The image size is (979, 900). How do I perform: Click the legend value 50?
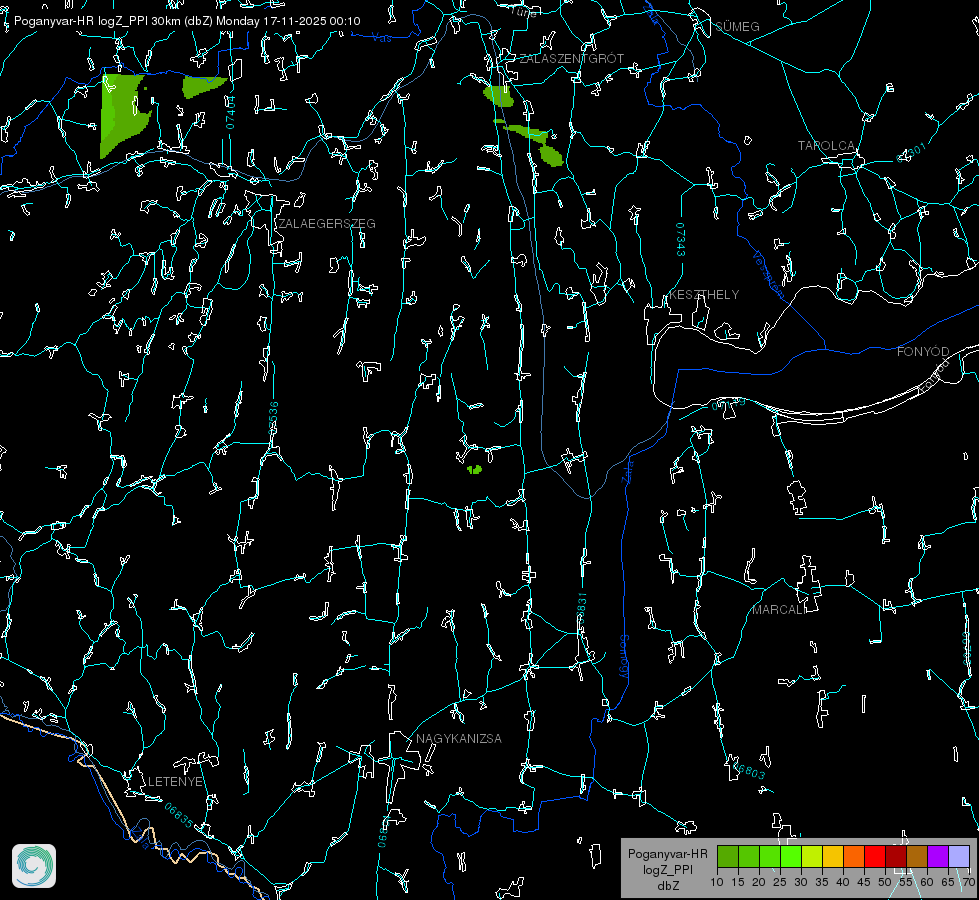(x=884, y=882)
